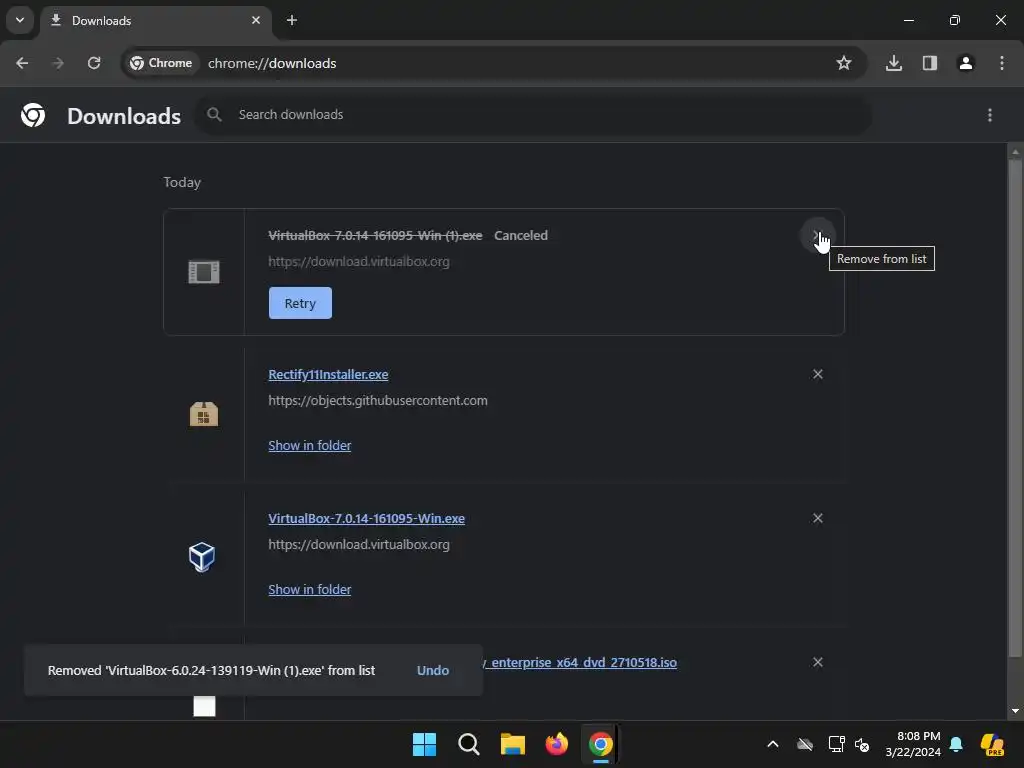Image resolution: width=1024 pixels, height=768 pixels.
Task: Click the Chrome site info chip
Action: click(x=161, y=63)
